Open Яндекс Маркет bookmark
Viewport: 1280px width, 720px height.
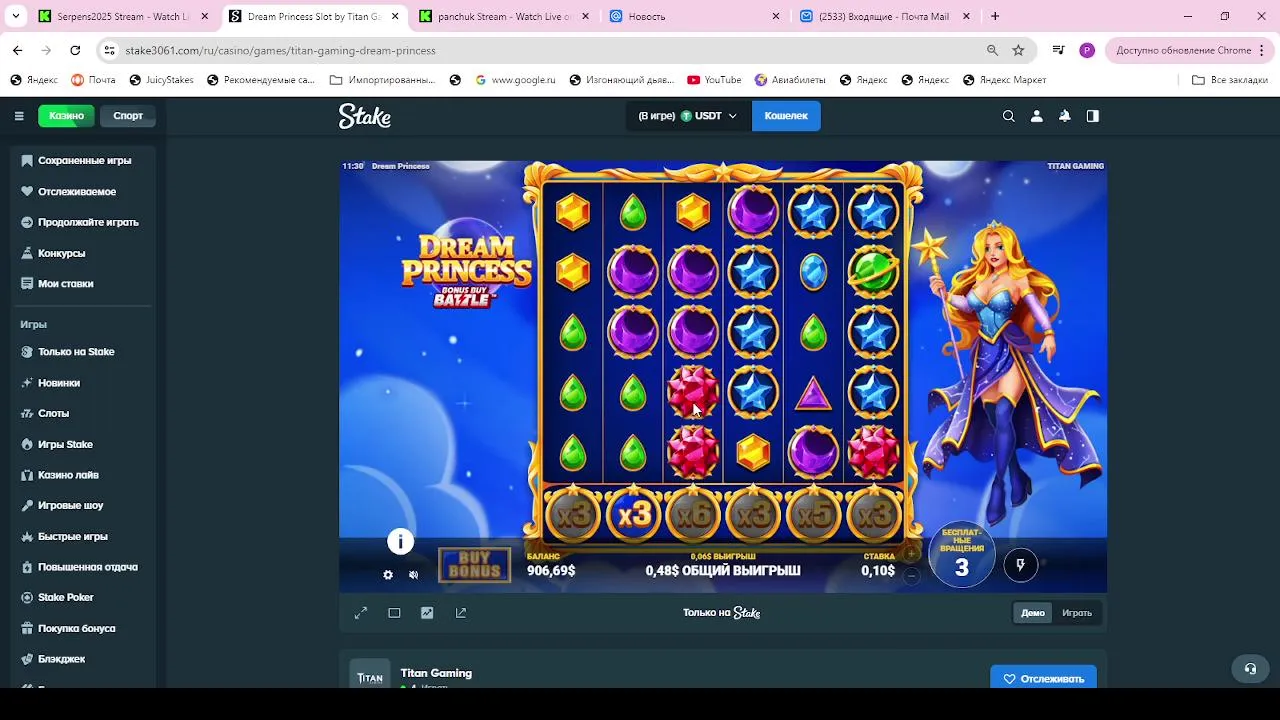(1004, 80)
